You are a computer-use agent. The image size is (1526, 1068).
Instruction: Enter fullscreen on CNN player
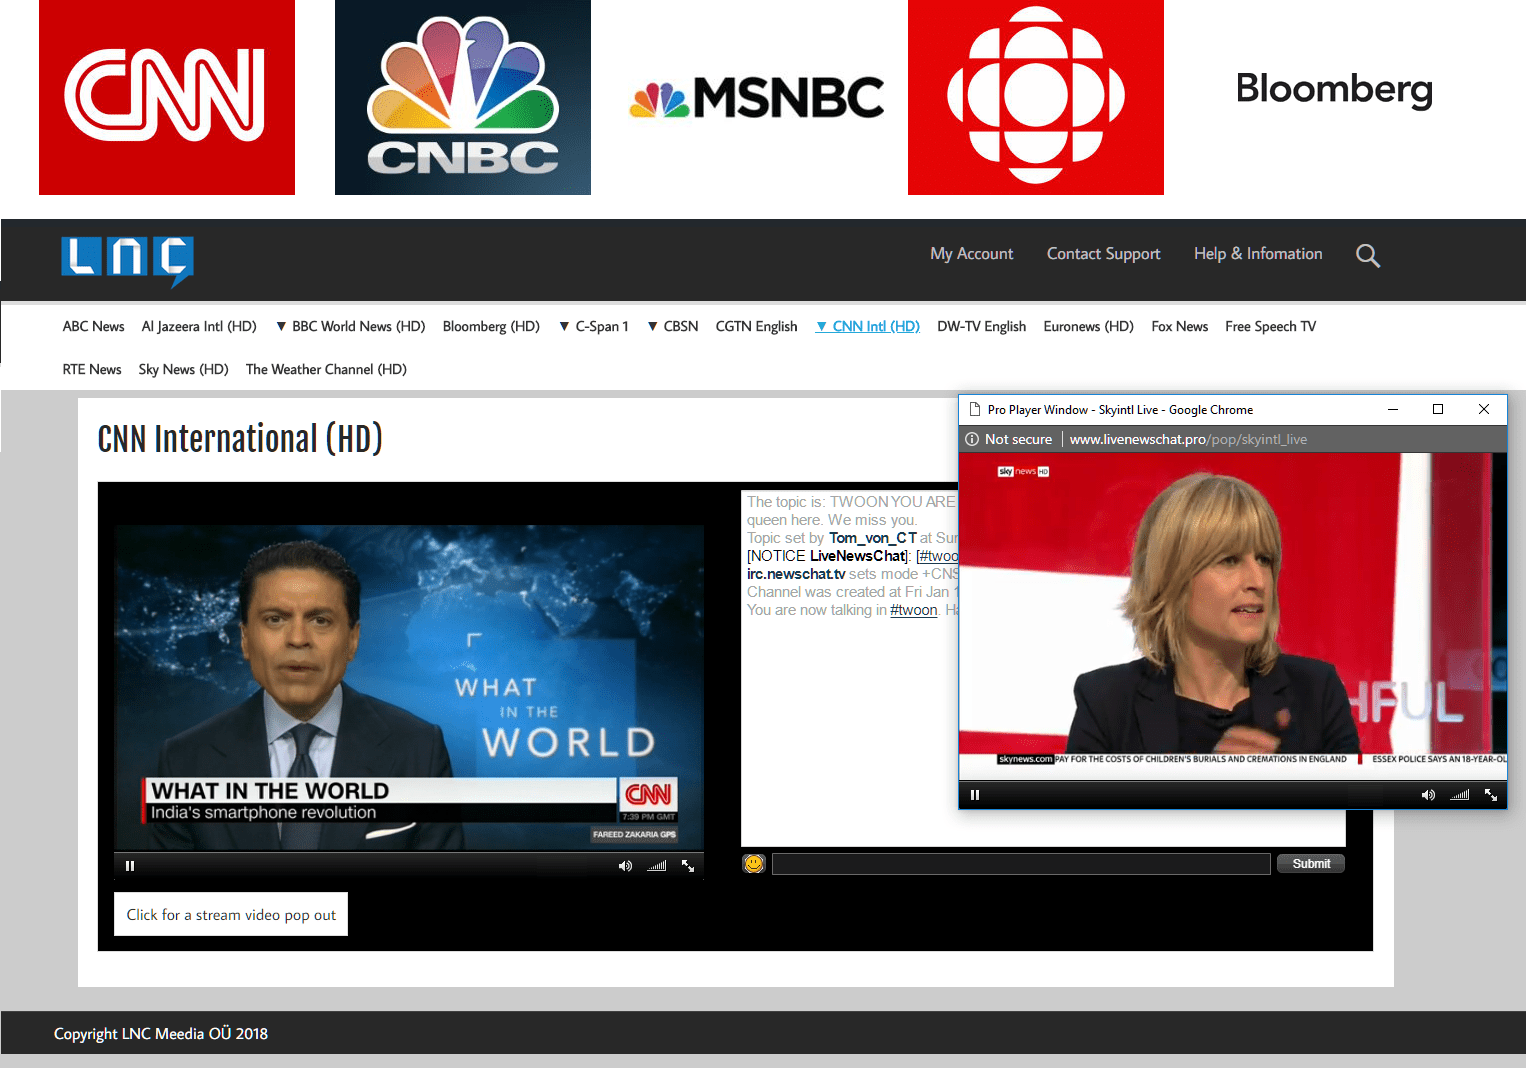[x=688, y=866]
